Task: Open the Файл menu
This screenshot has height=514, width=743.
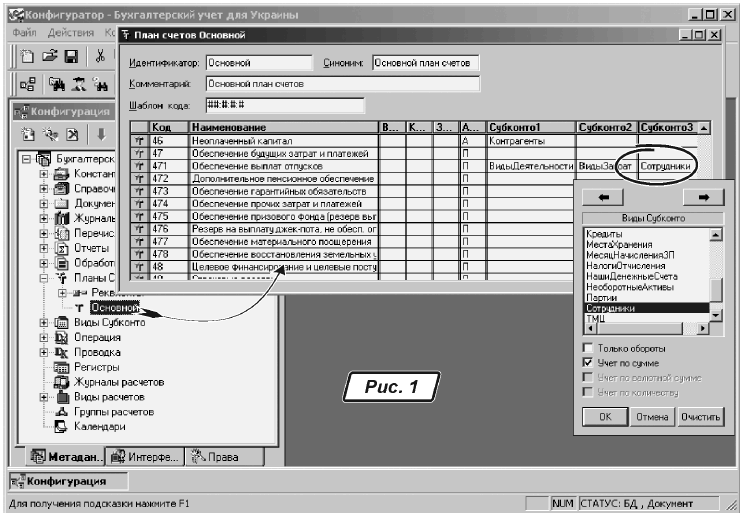Action: pos(20,34)
